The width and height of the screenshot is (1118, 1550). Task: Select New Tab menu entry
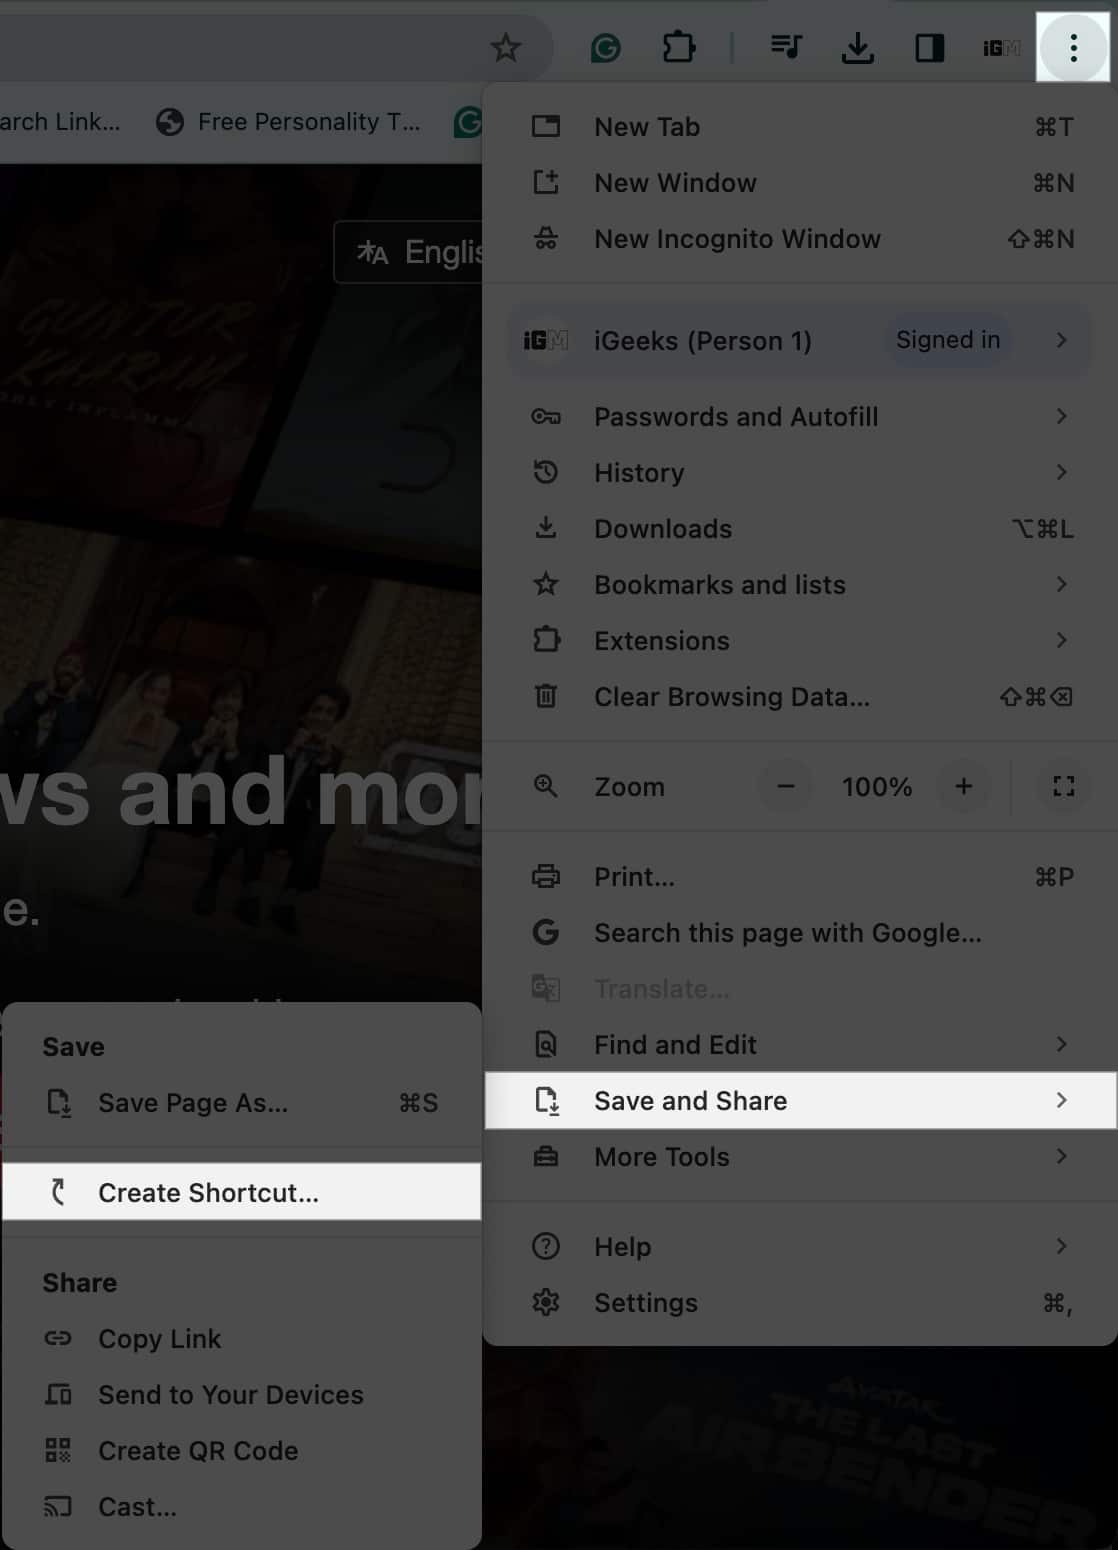(x=800, y=127)
